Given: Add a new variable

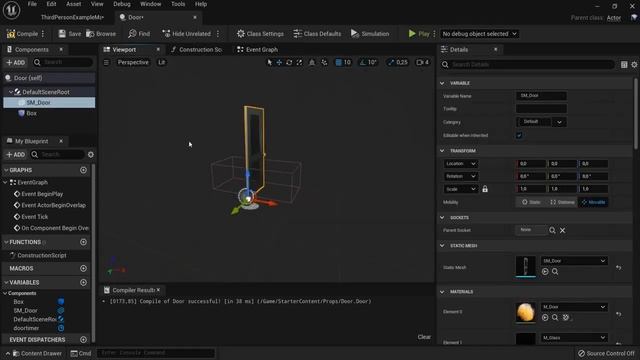Looking at the screenshot, I should tap(83, 282).
